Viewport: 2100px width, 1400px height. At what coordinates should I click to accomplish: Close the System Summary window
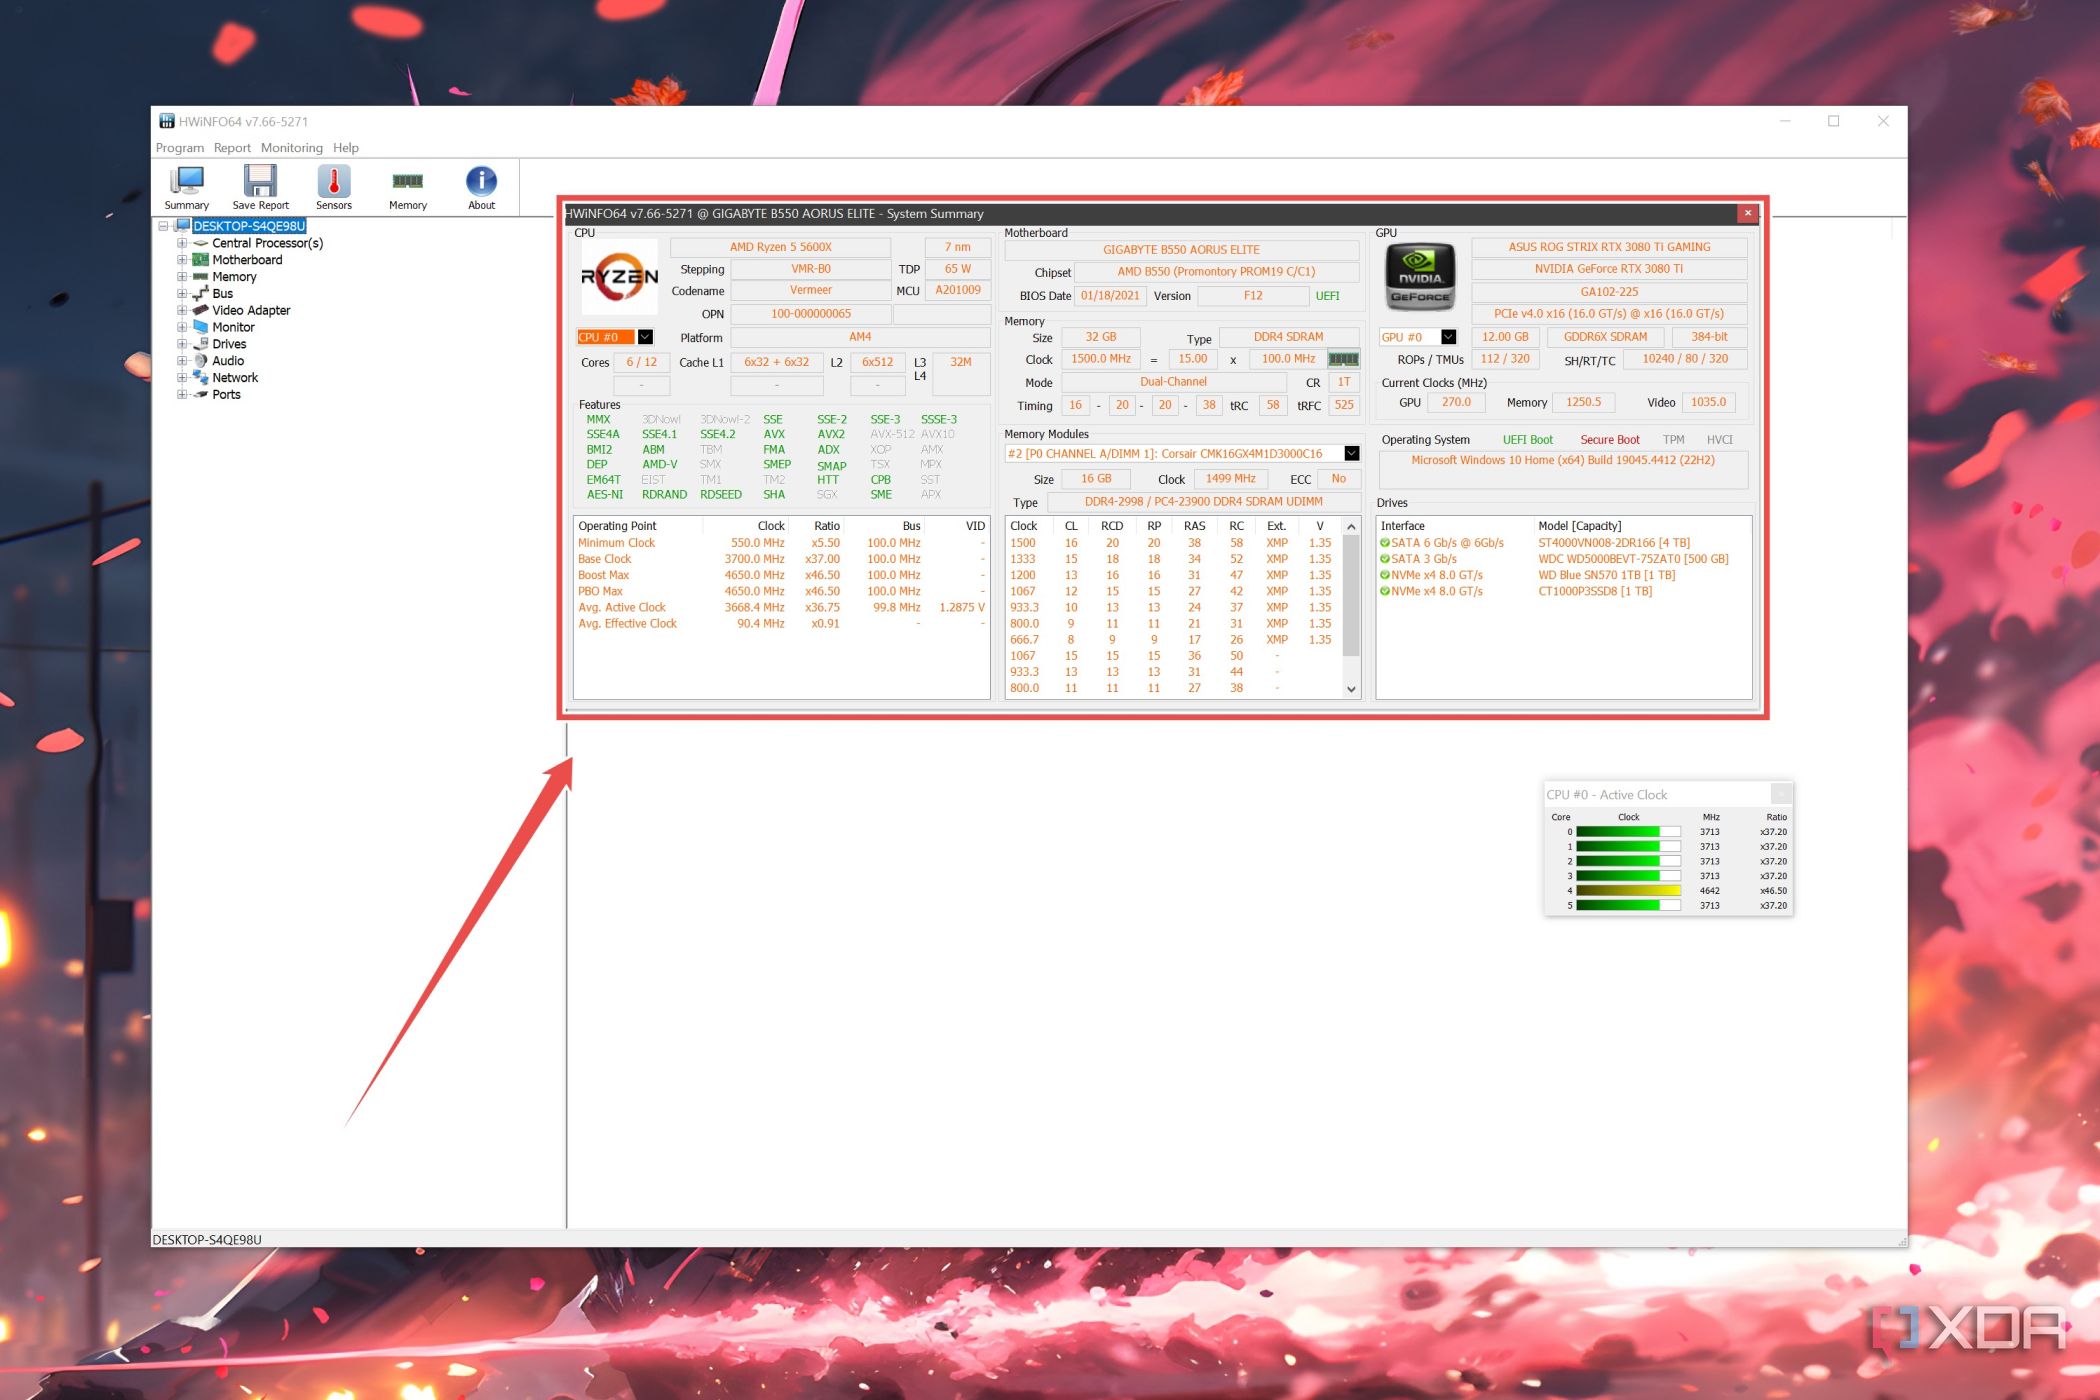click(x=1747, y=213)
